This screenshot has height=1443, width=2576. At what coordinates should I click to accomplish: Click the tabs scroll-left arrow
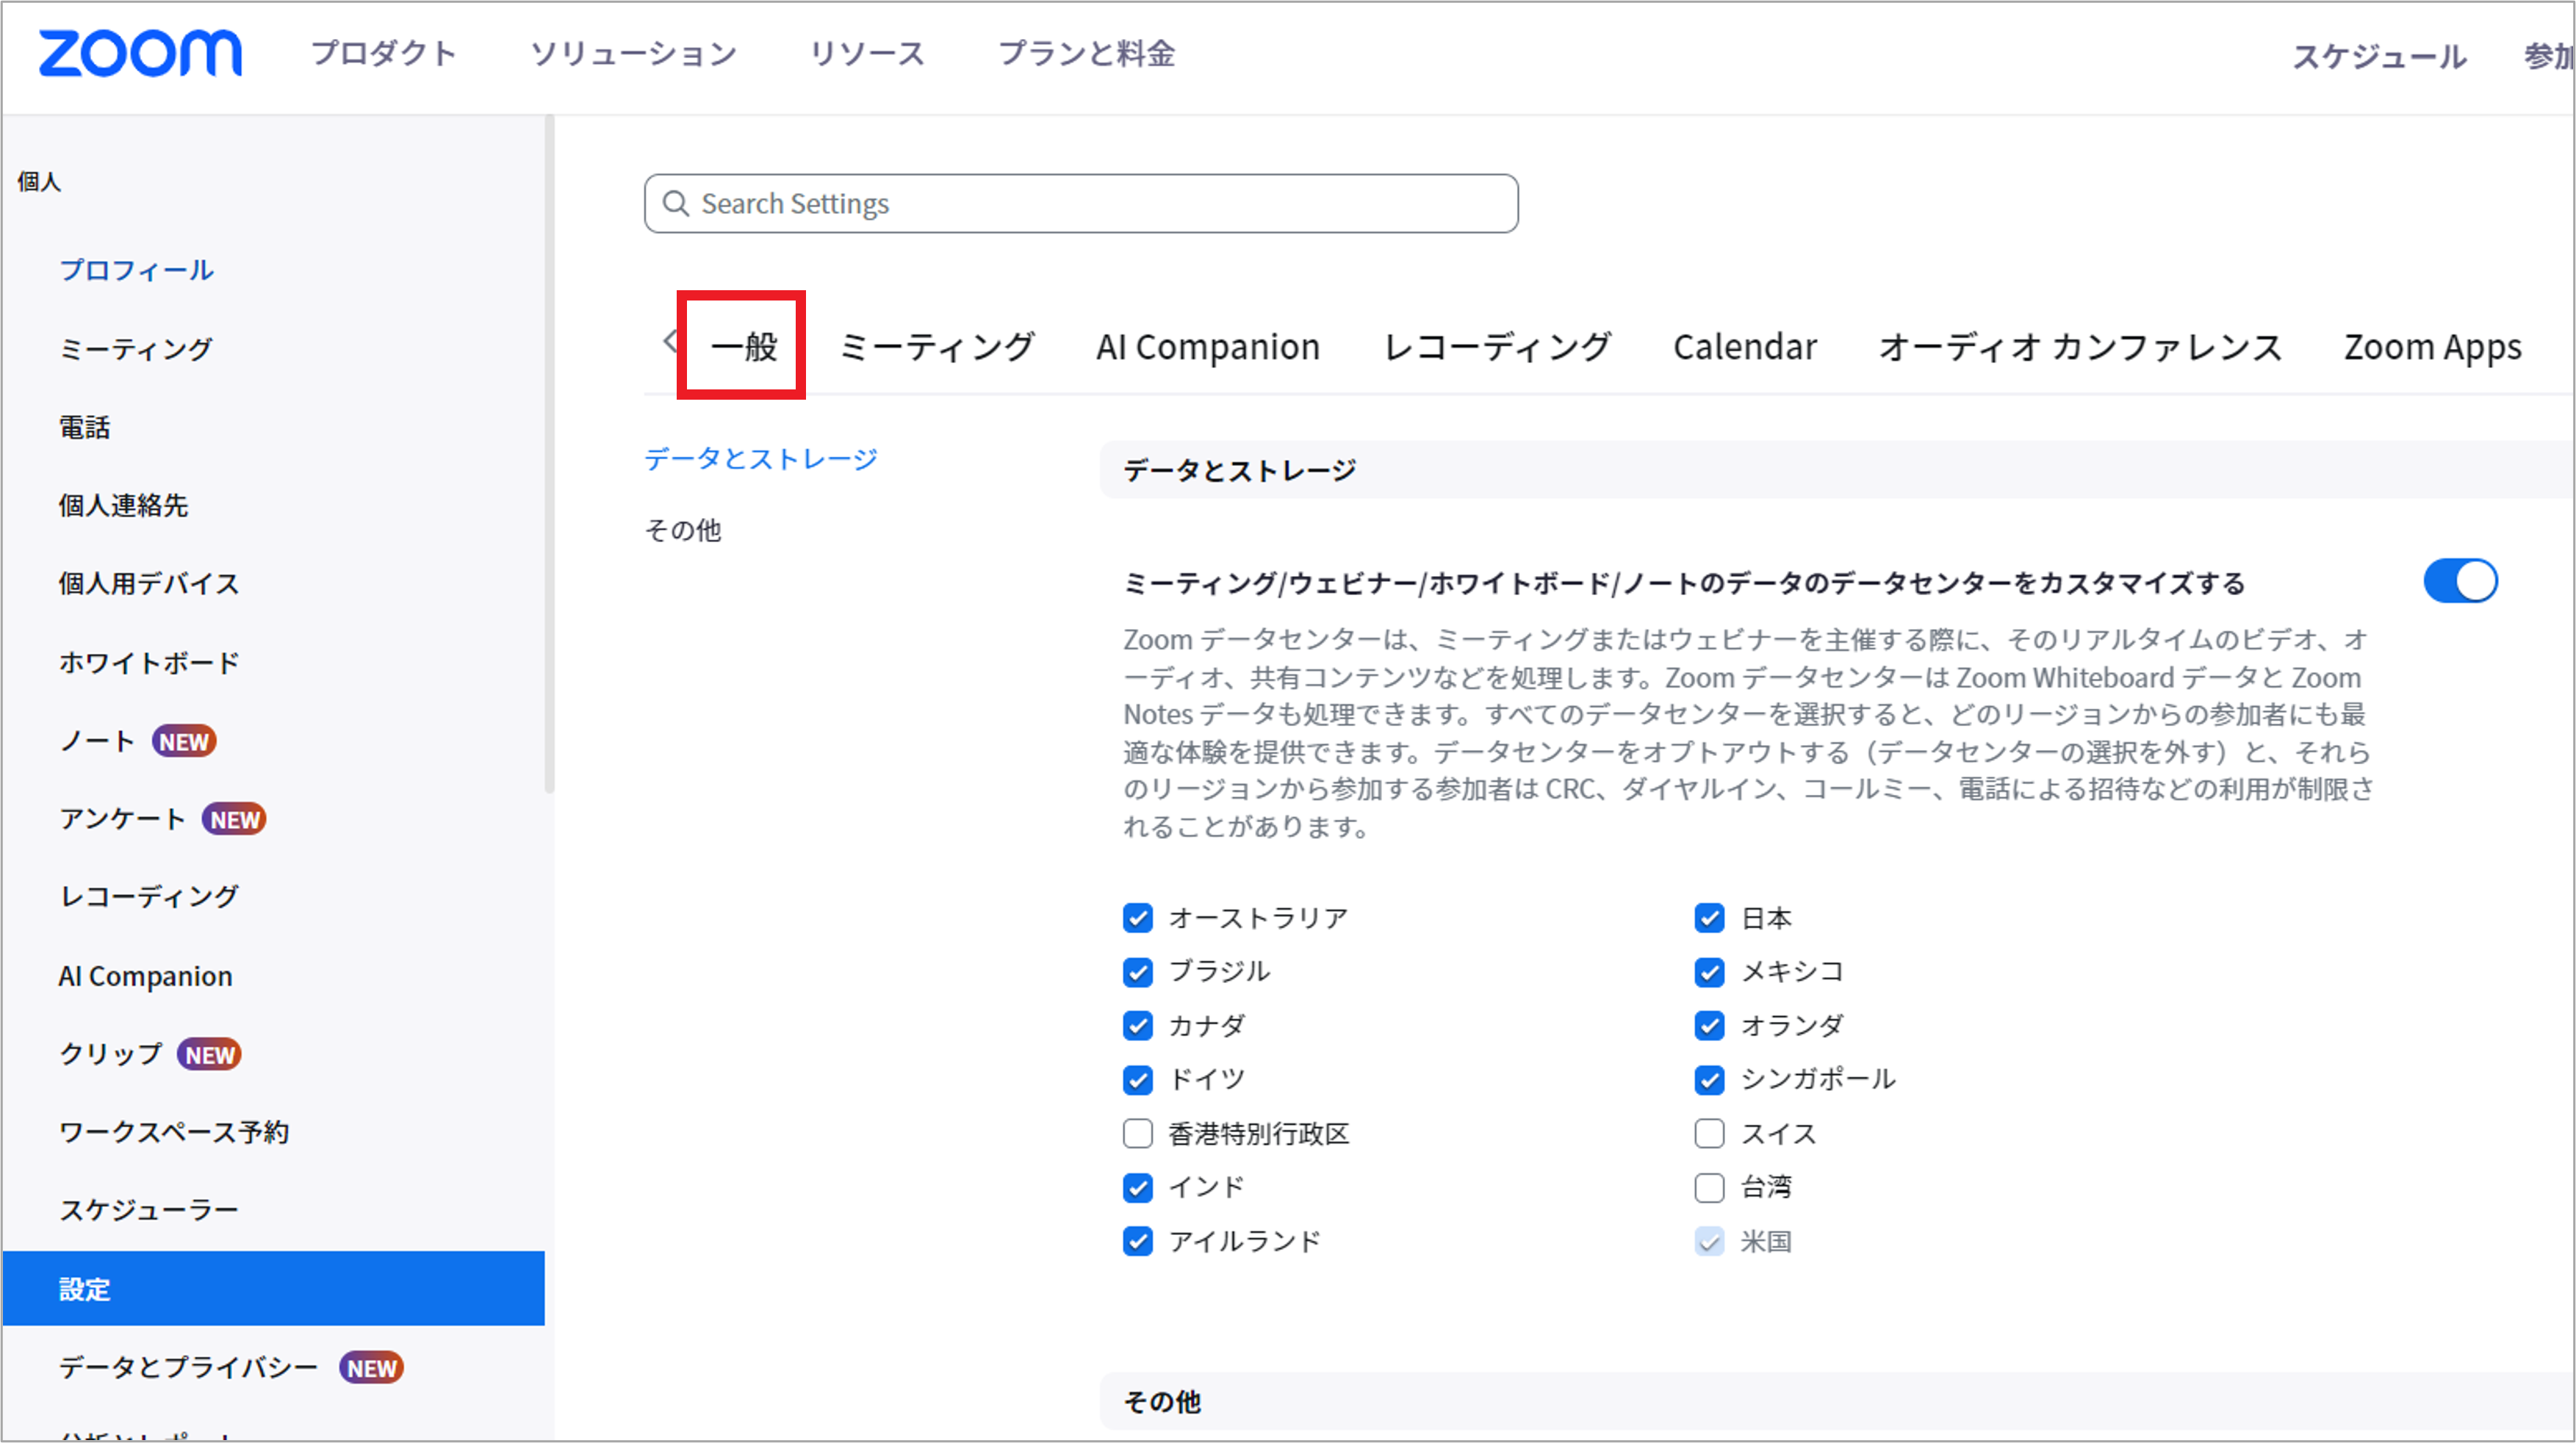point(669,341)
